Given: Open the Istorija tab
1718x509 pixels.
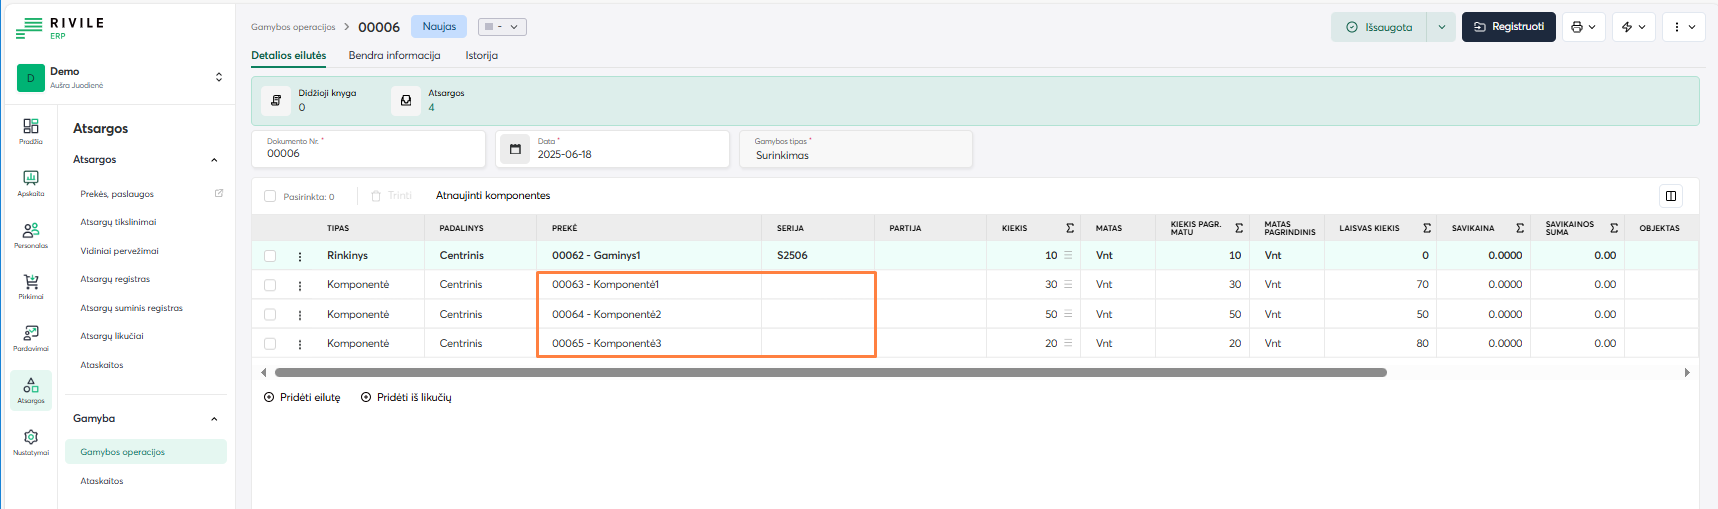Looking at the screenshot, I should click(x=481, y=56).
